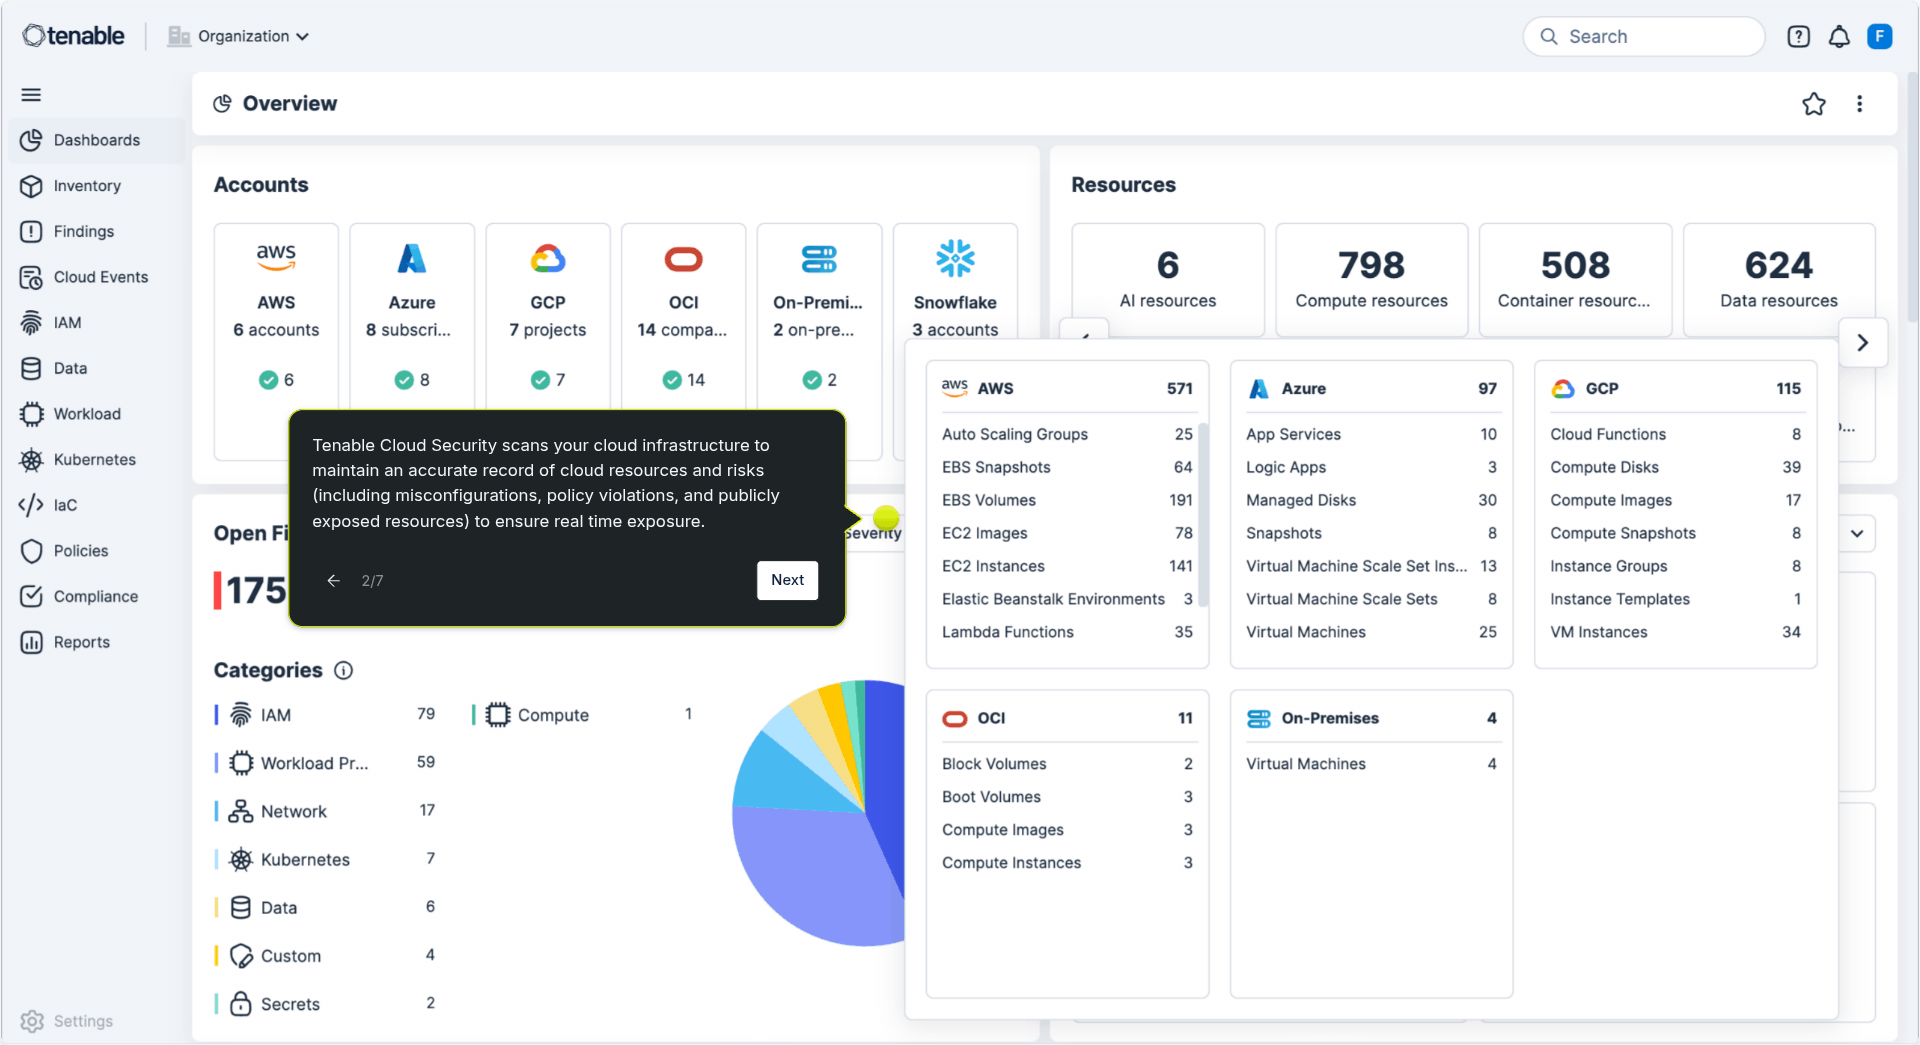Screen dimensions: 1920x1045
Task: Click the Snowflake logo in Accounts
Action: coord(955,258)
